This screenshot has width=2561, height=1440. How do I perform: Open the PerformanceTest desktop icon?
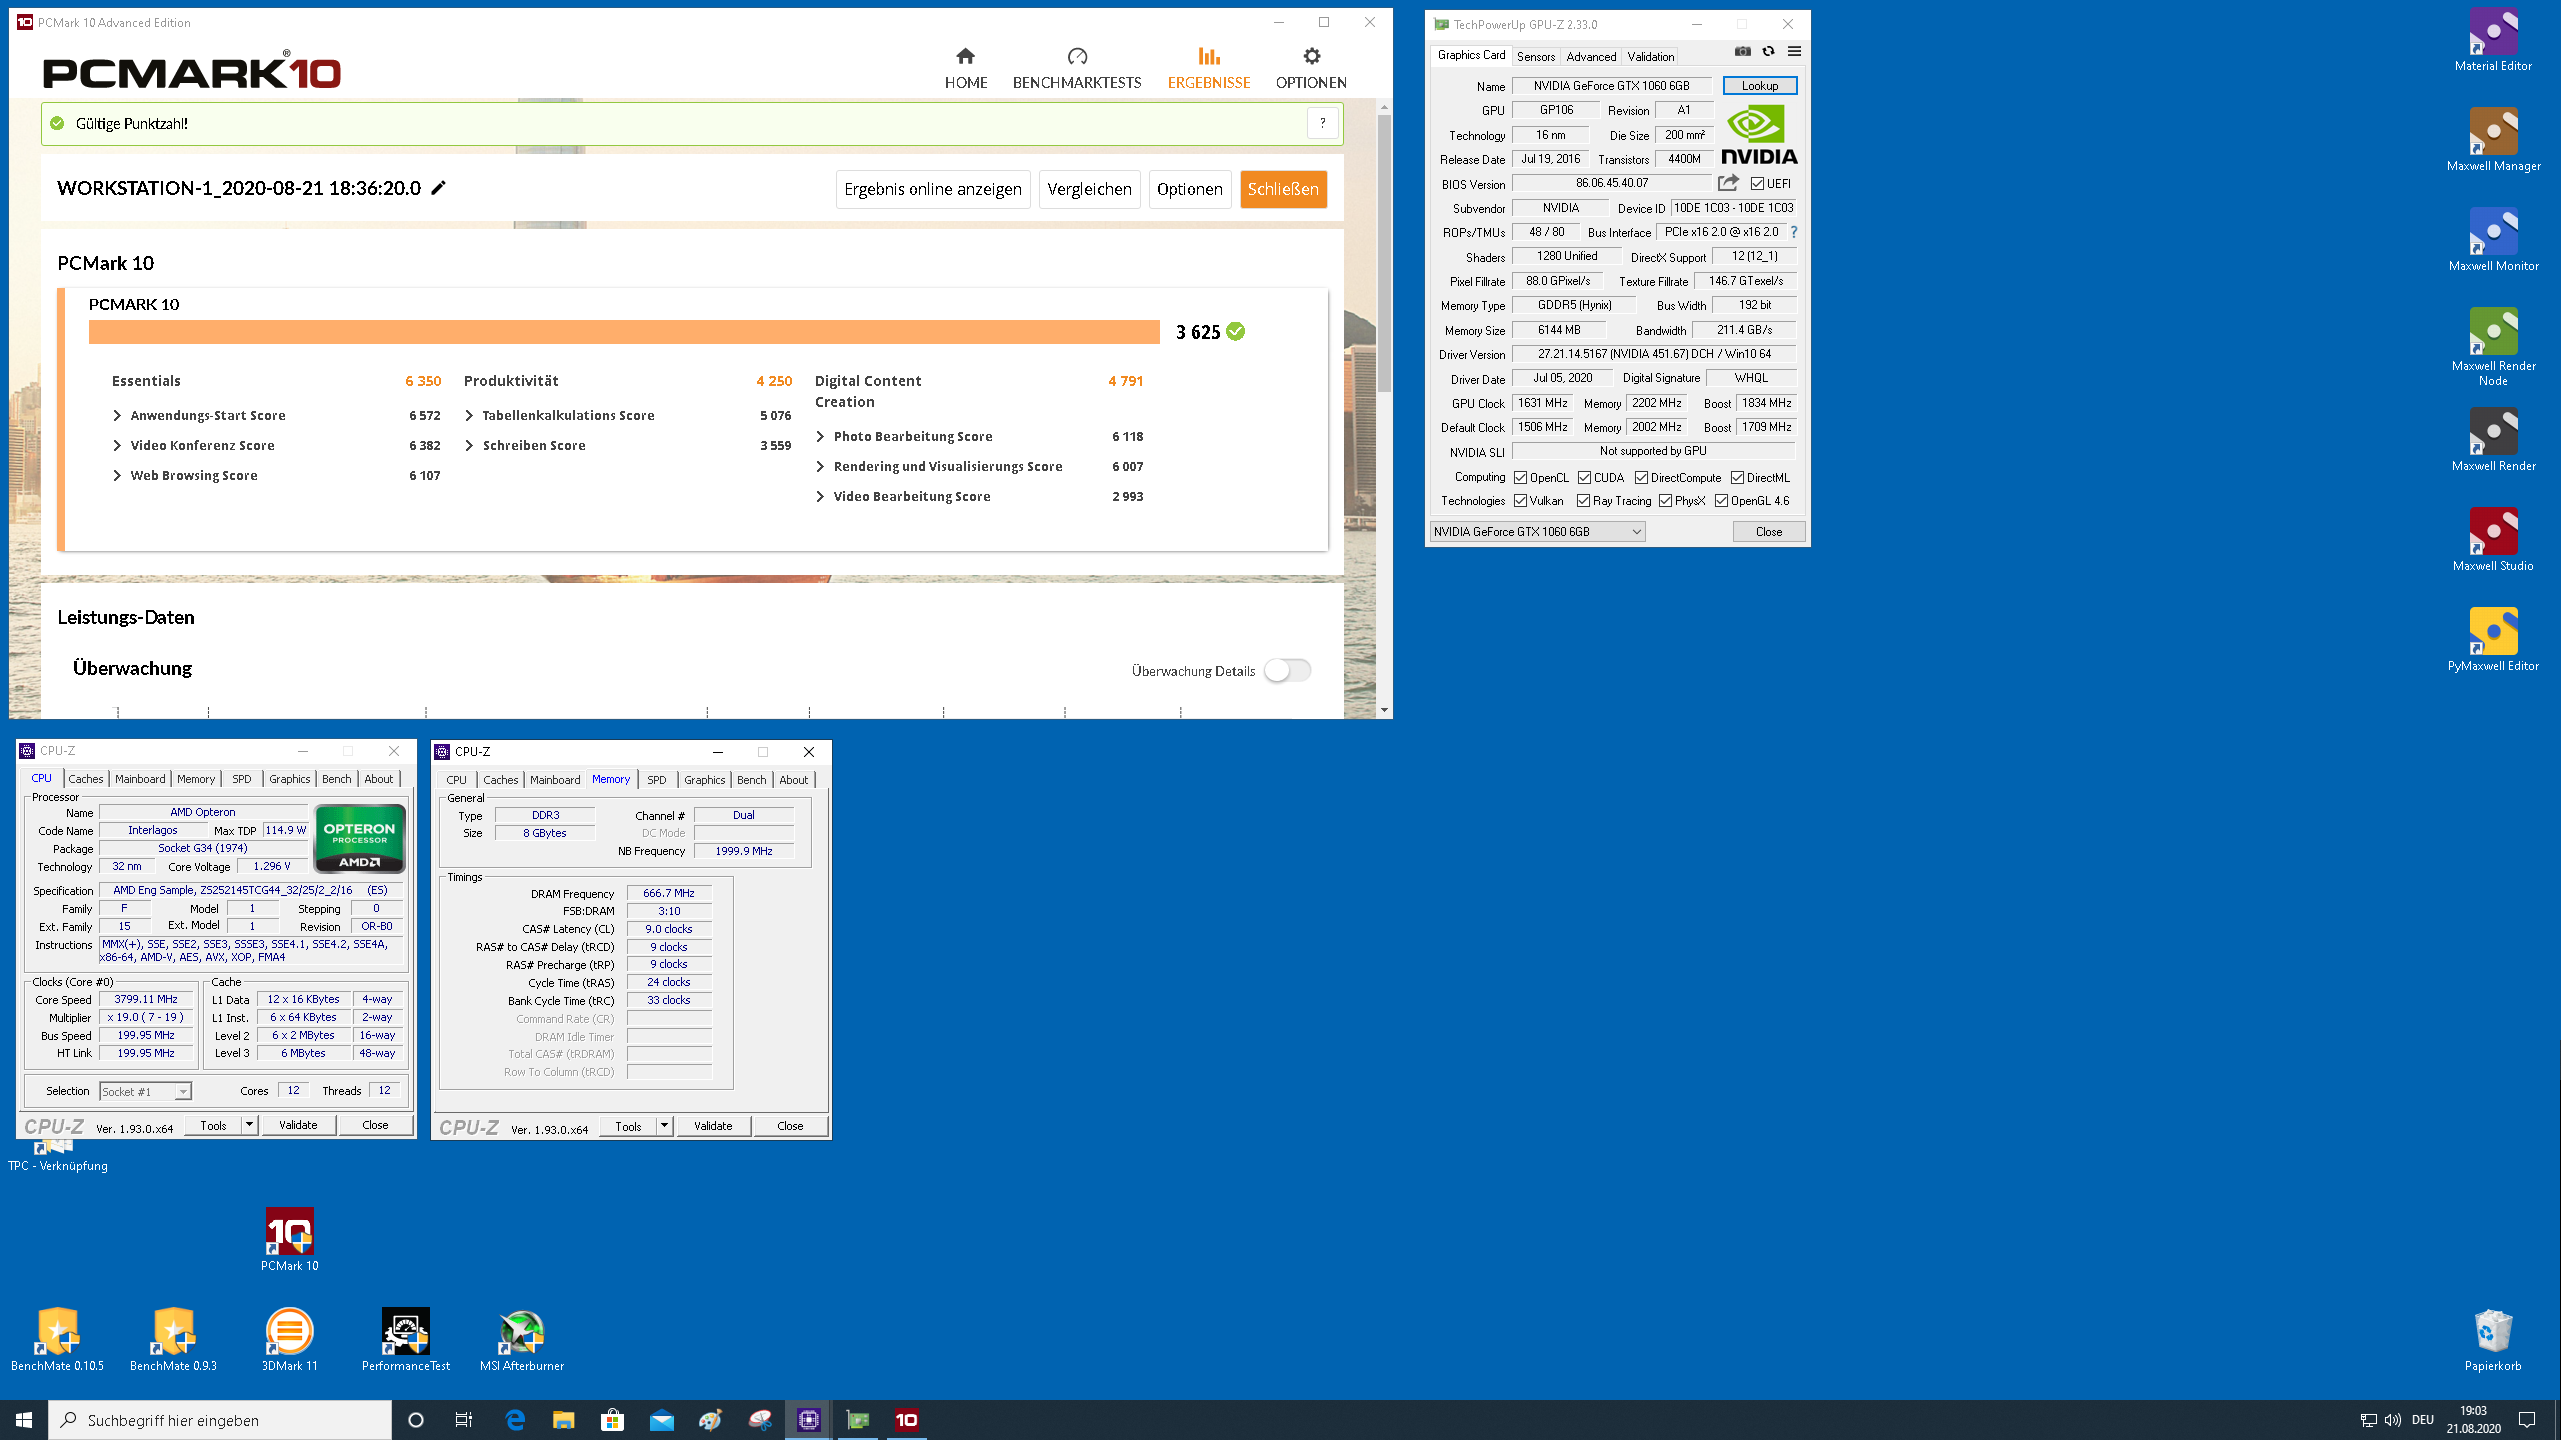coord(406,1340)
